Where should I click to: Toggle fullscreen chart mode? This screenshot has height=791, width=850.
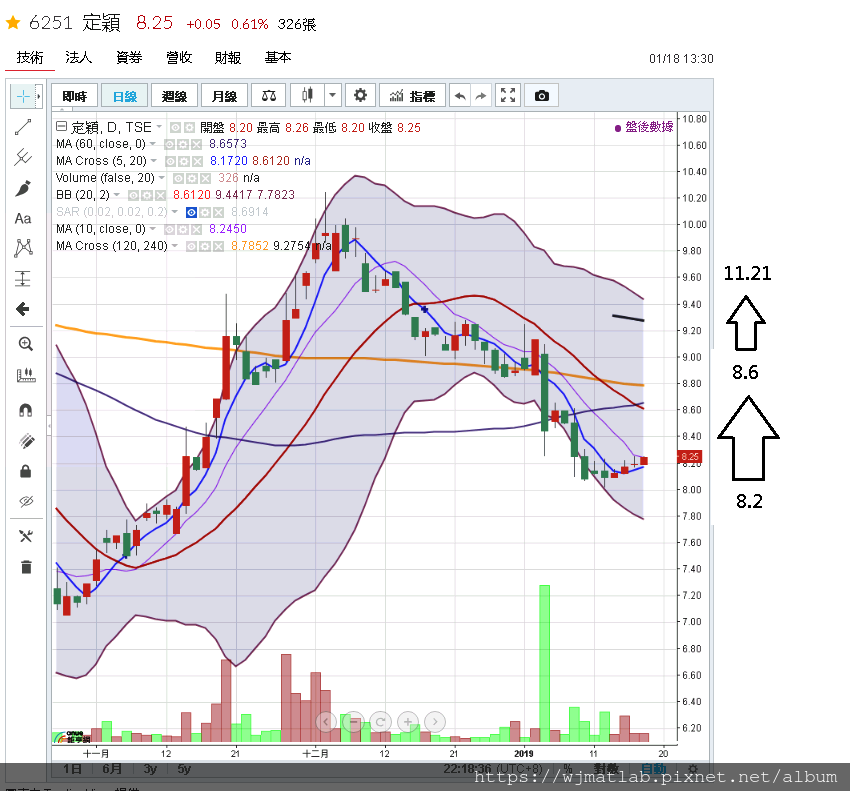coord(508,96)
